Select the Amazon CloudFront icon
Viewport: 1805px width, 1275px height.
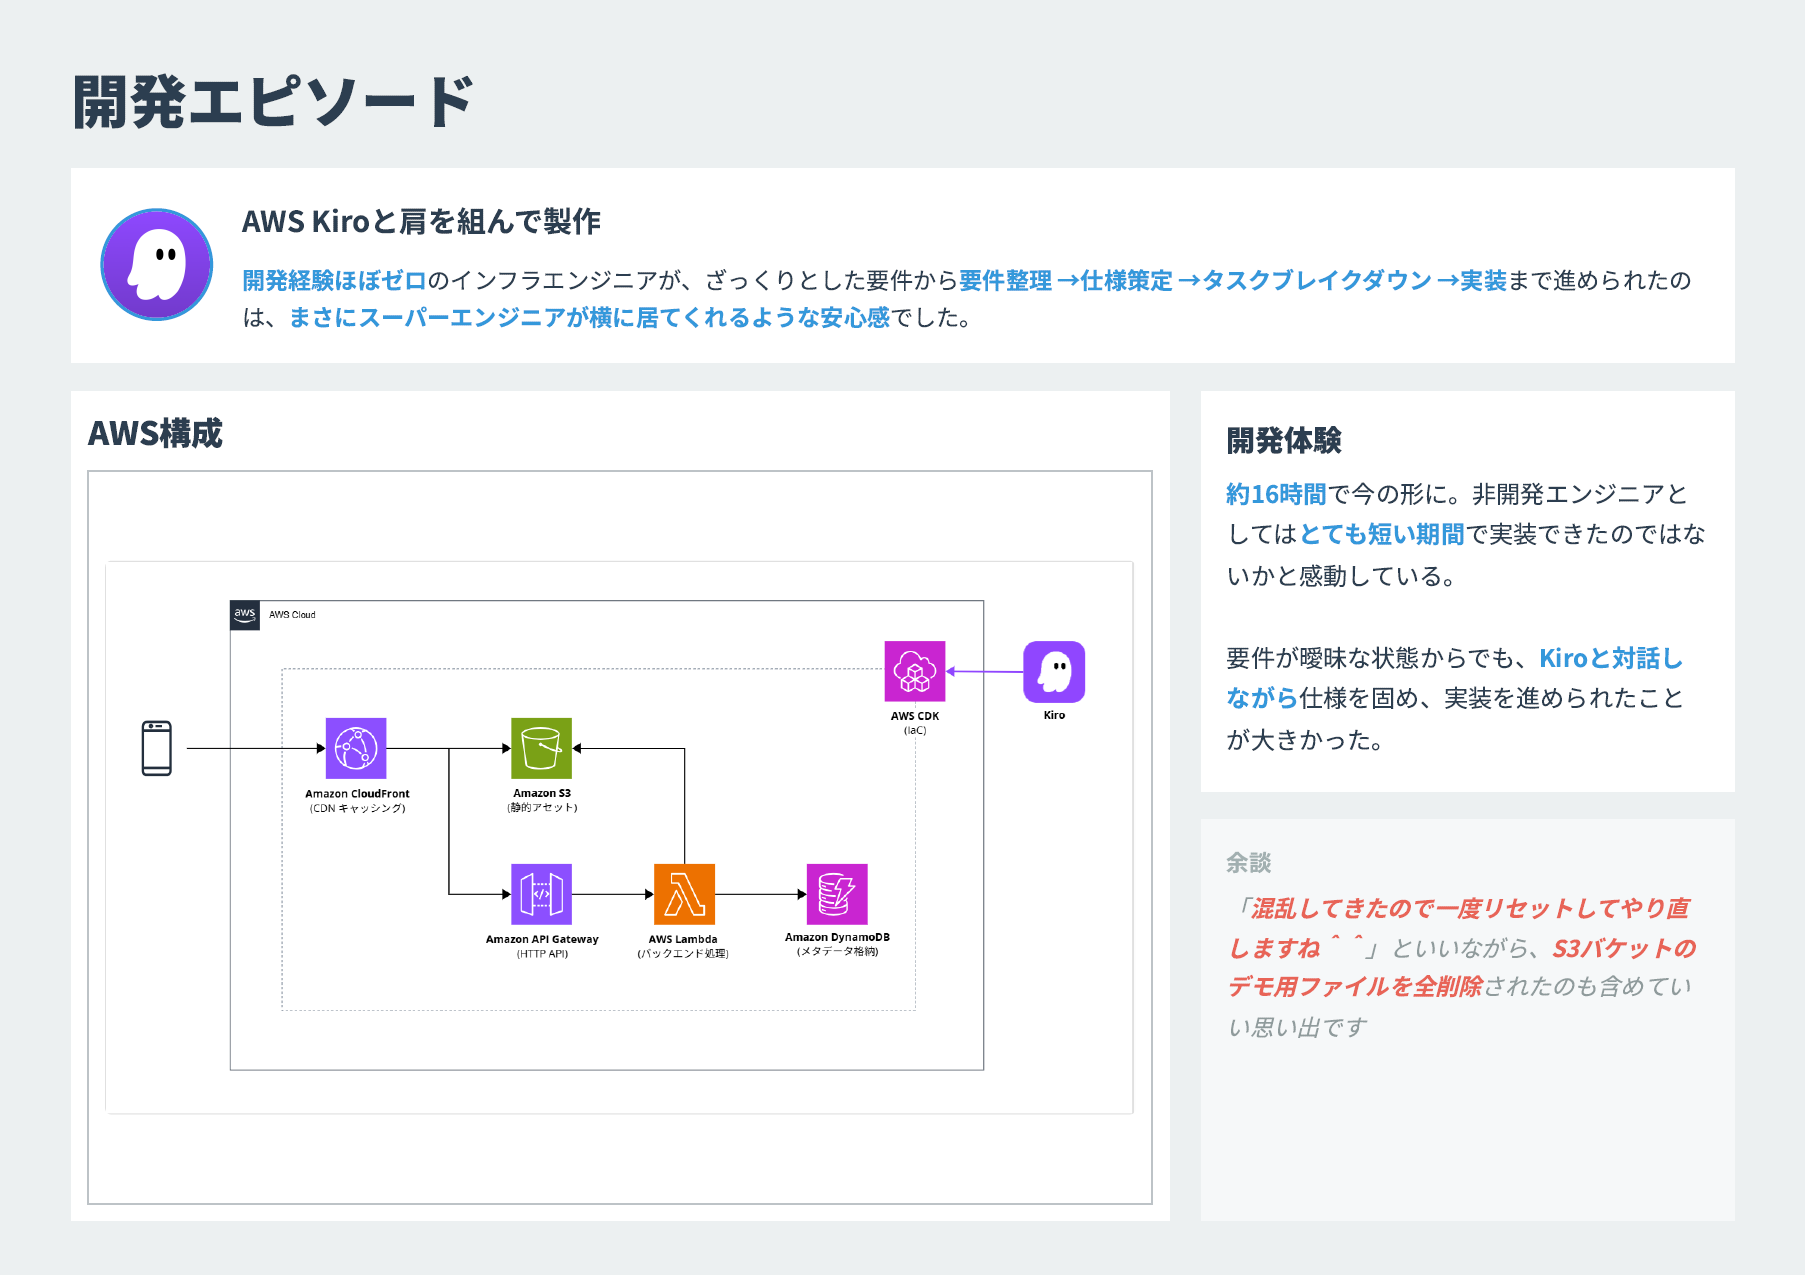pyautogui.click(x=356, y=748)
